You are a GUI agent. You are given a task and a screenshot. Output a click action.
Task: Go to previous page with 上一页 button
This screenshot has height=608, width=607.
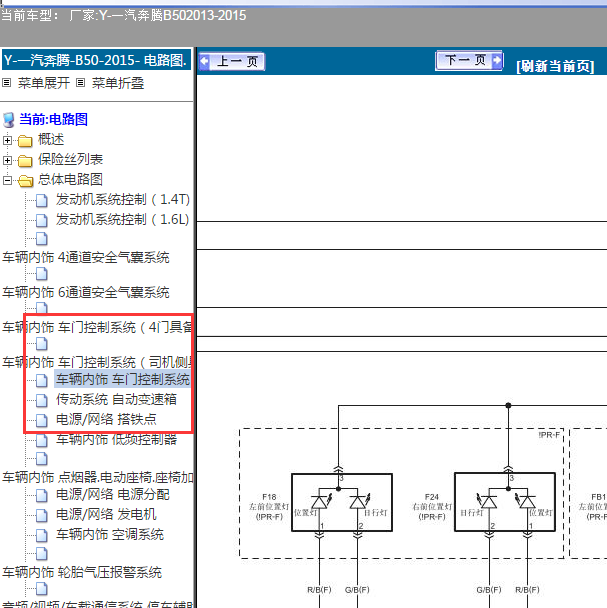point(232,61)
